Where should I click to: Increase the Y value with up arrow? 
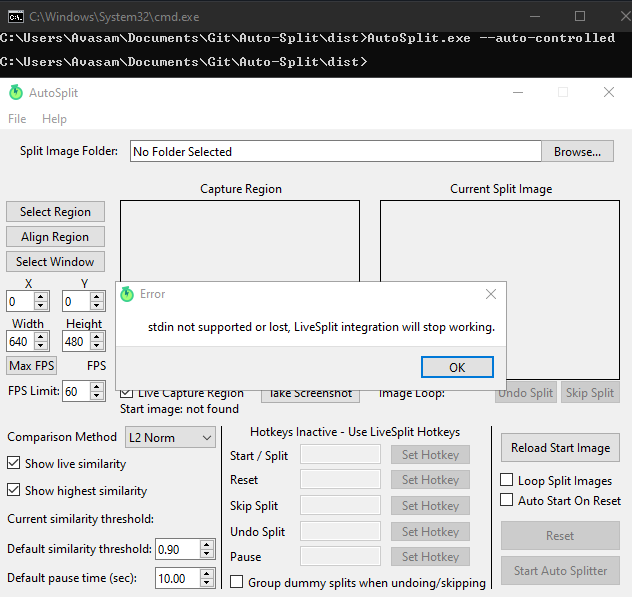pos(97,297)
